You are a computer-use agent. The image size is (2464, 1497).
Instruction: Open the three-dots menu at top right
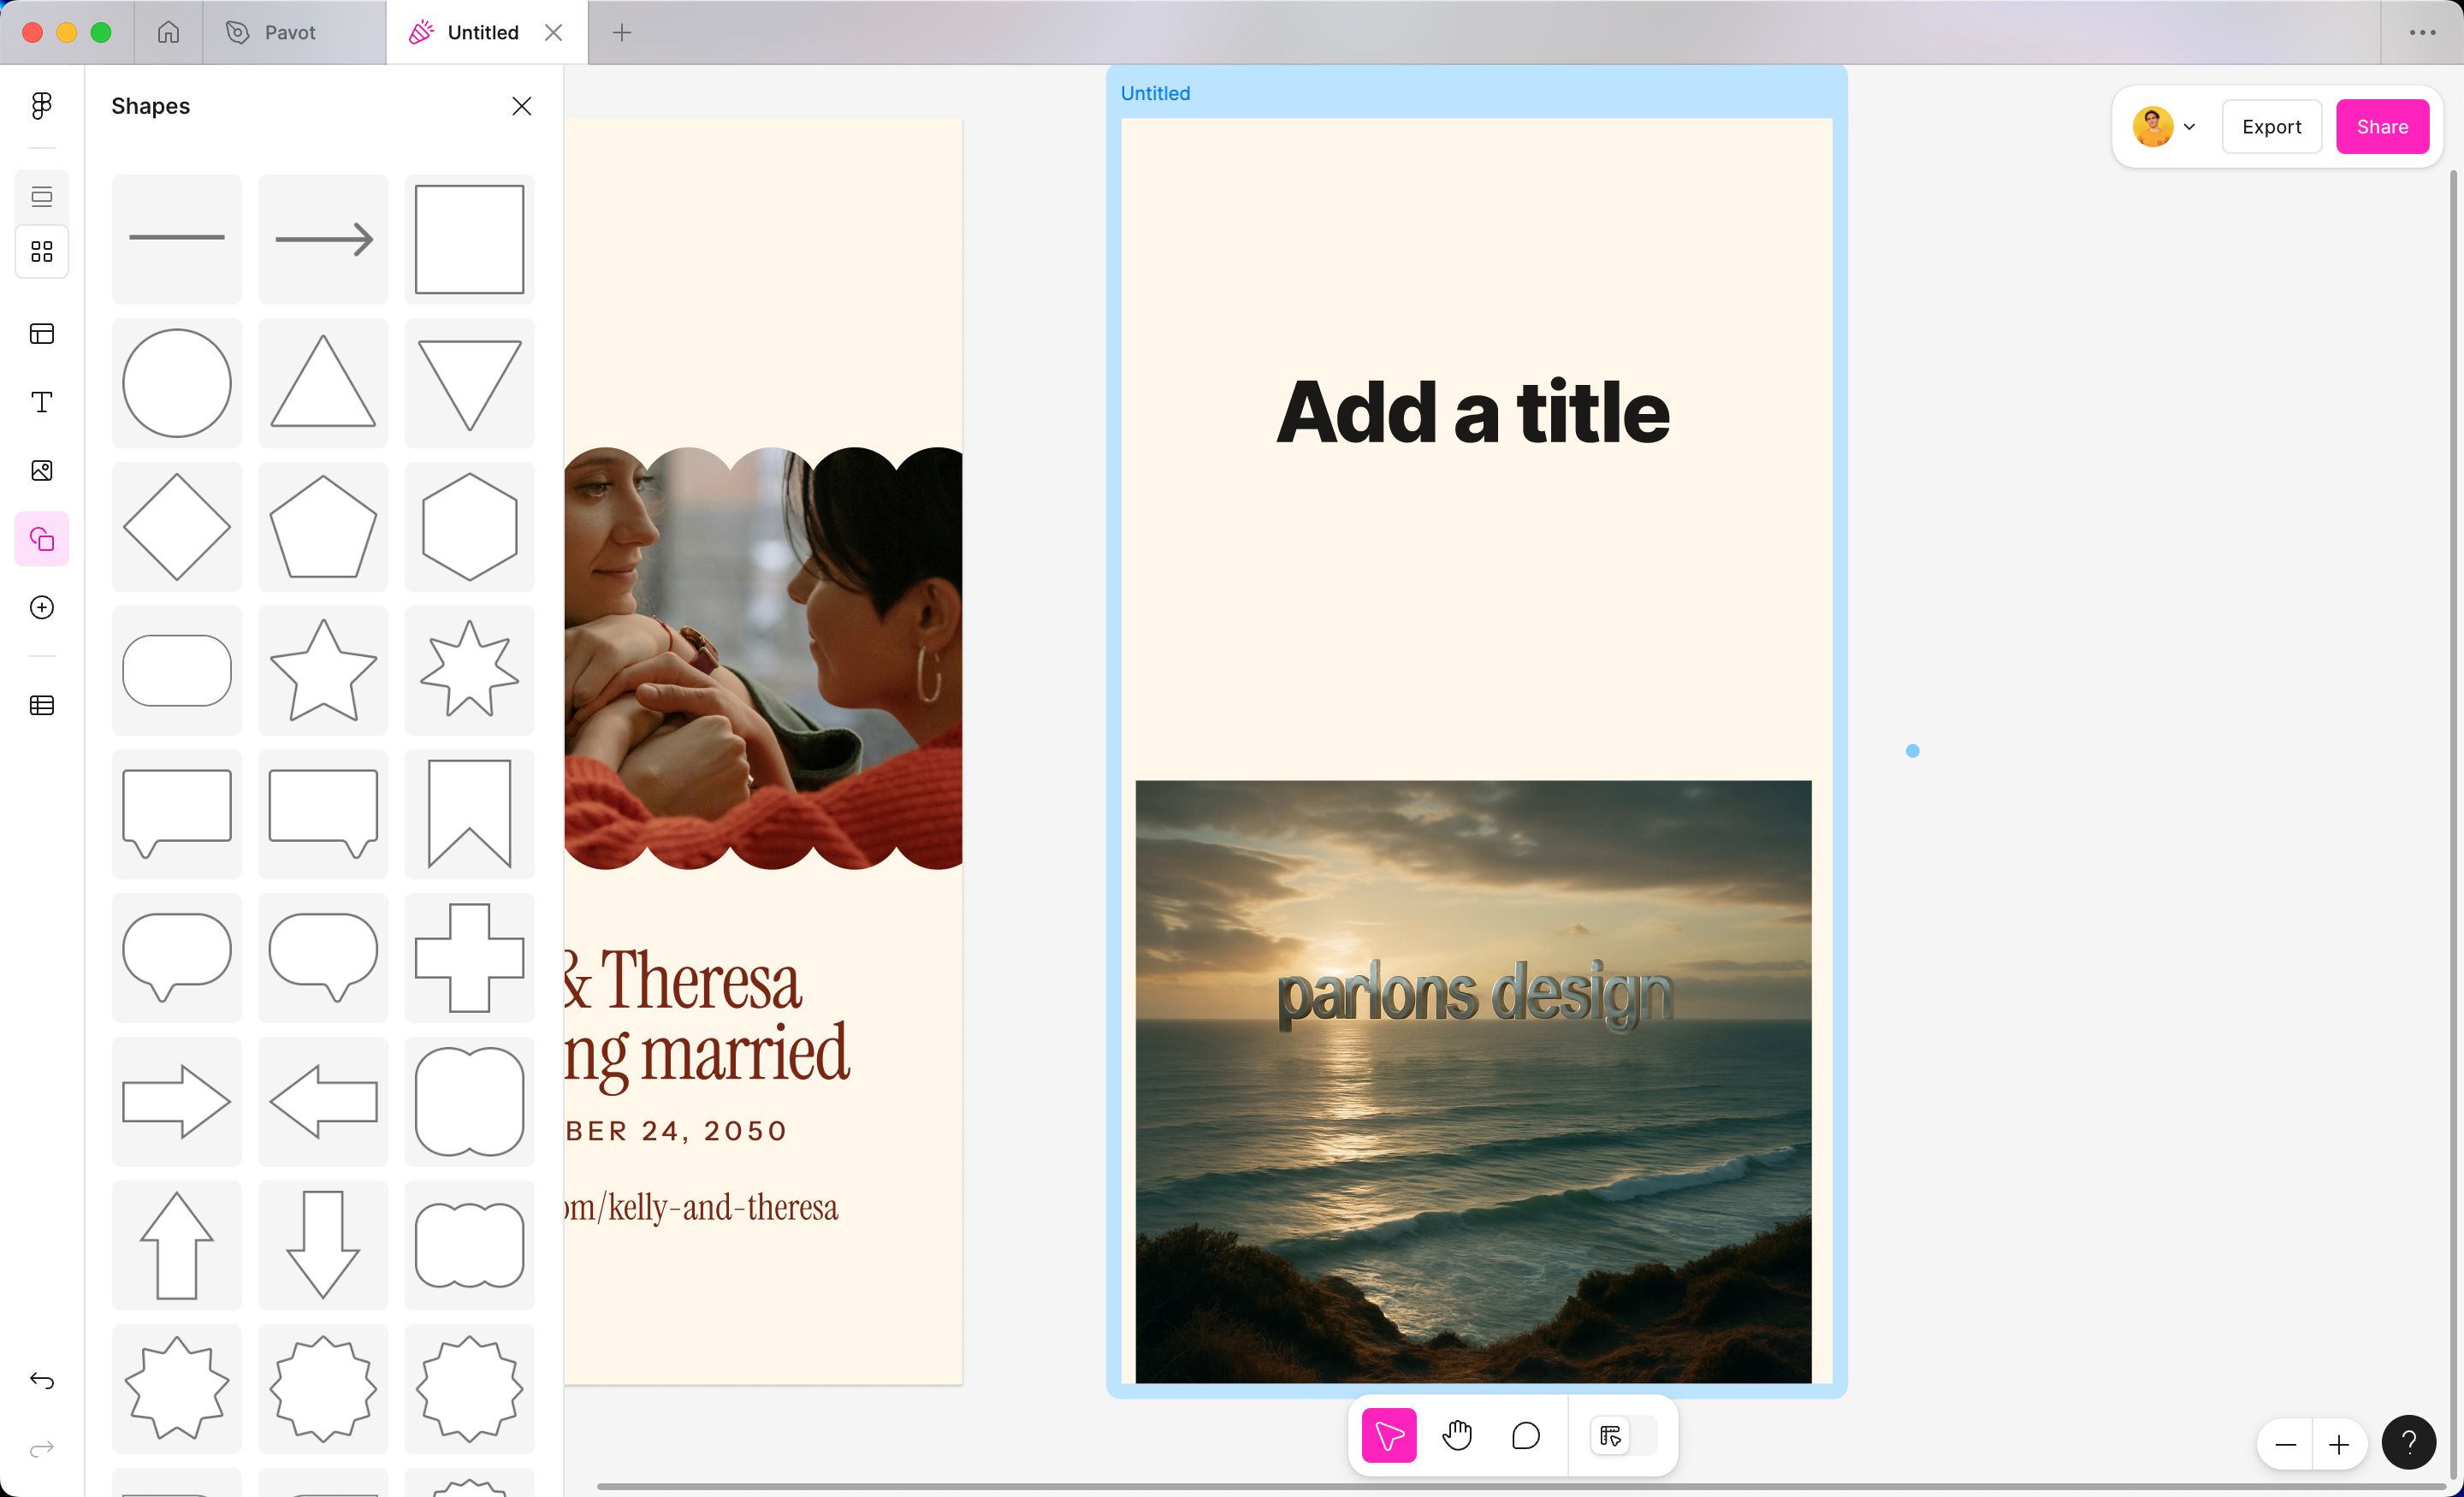pos(2422,33)
